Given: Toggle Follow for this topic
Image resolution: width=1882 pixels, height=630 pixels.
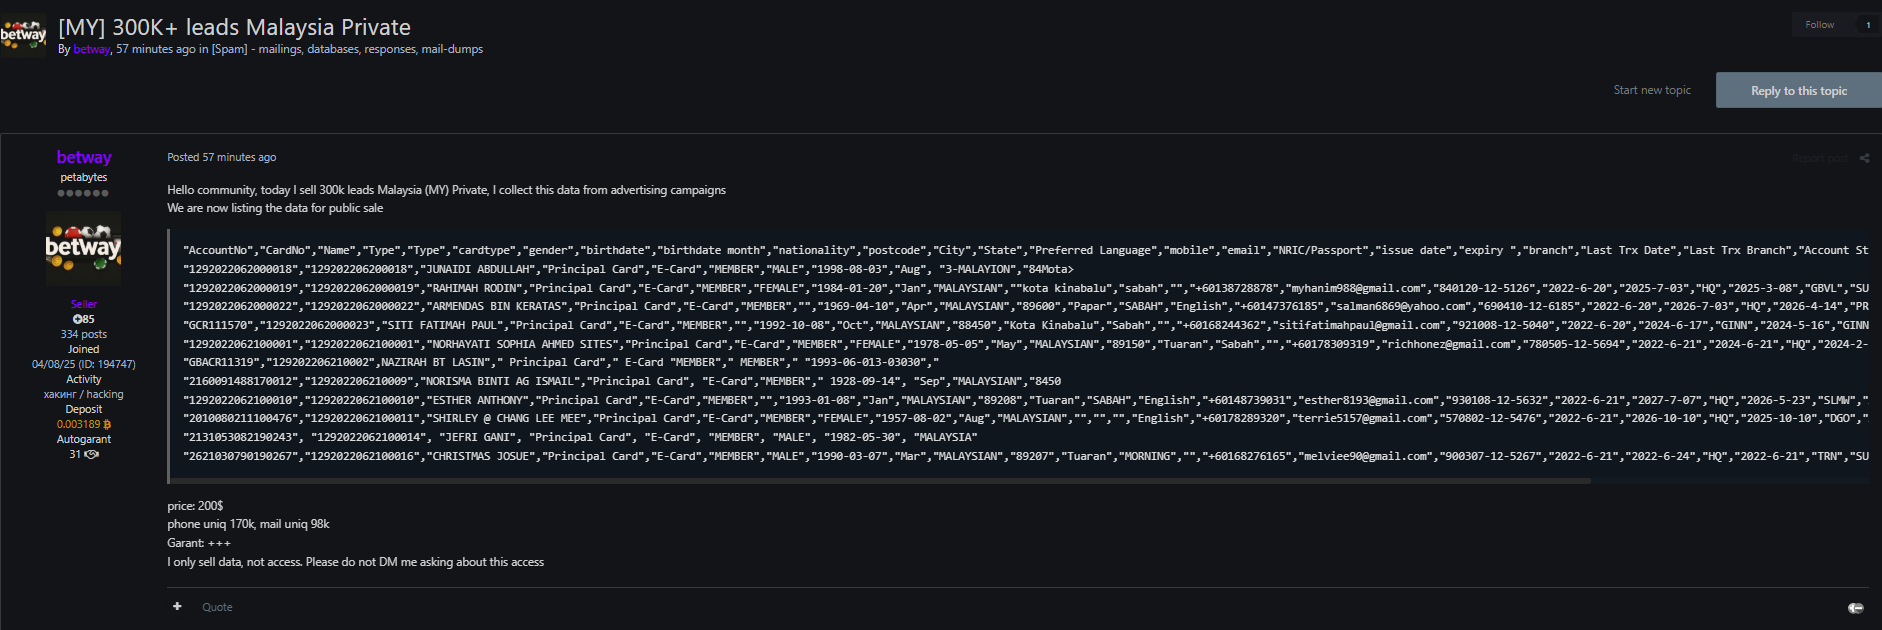Looking at the screenshot, I should coord(1819,24).
